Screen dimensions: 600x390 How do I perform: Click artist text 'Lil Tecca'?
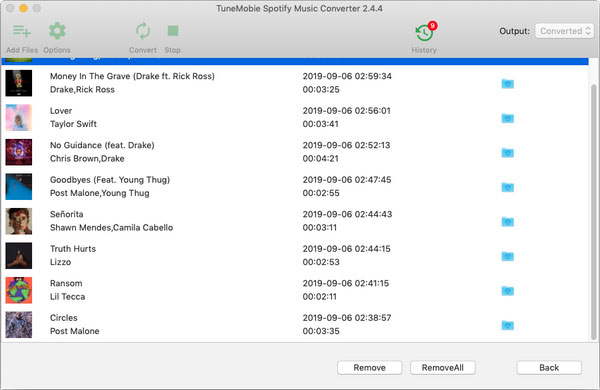(67, 297)
